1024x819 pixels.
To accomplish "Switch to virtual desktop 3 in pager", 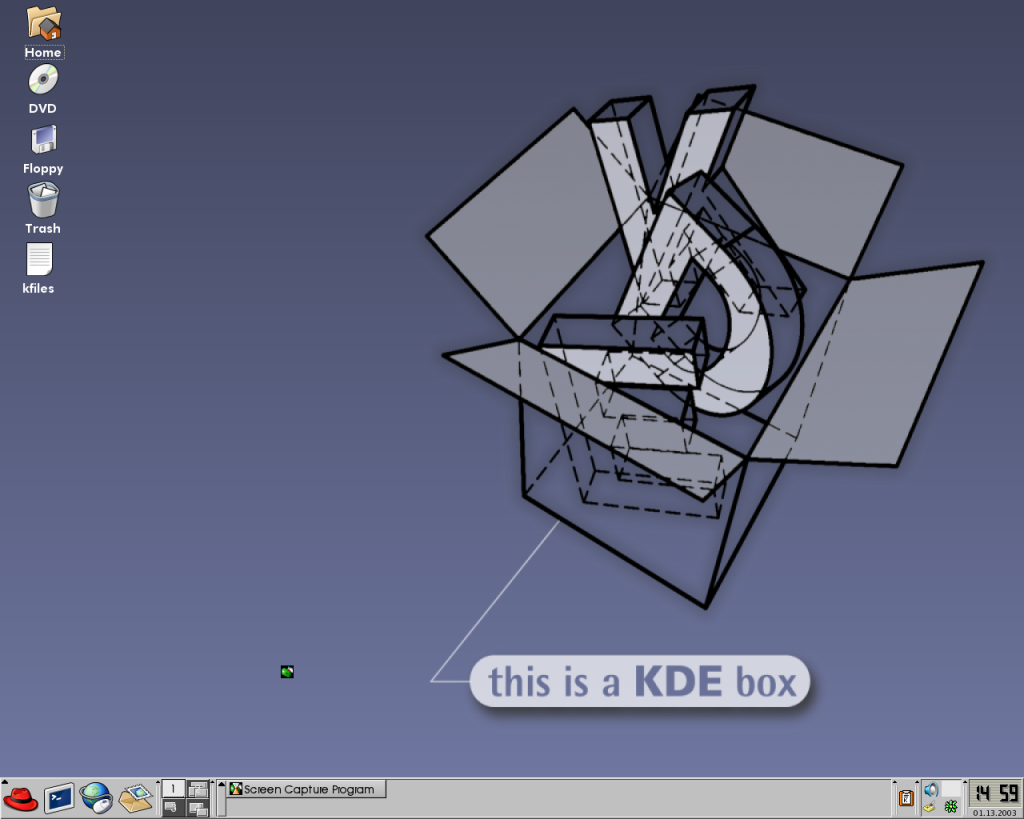I will click(173, 807).
